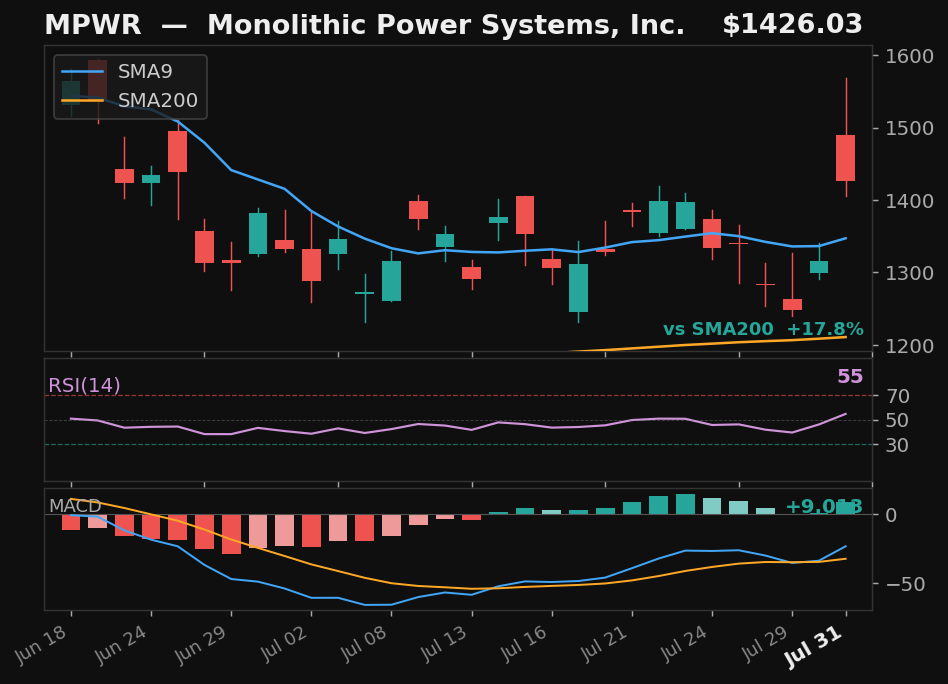Screen dimensions: 948x684
Task: Click the RSI 70 axis label
Action: (x=898, y=396)
